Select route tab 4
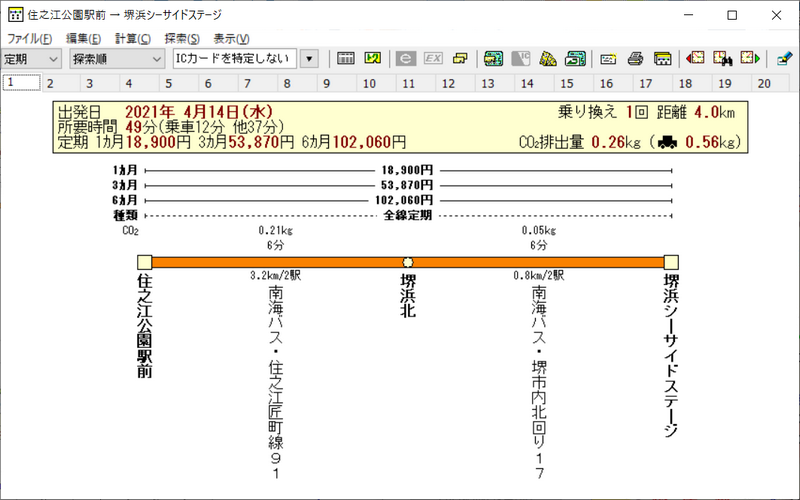800x500 pixels. point(139,83)
